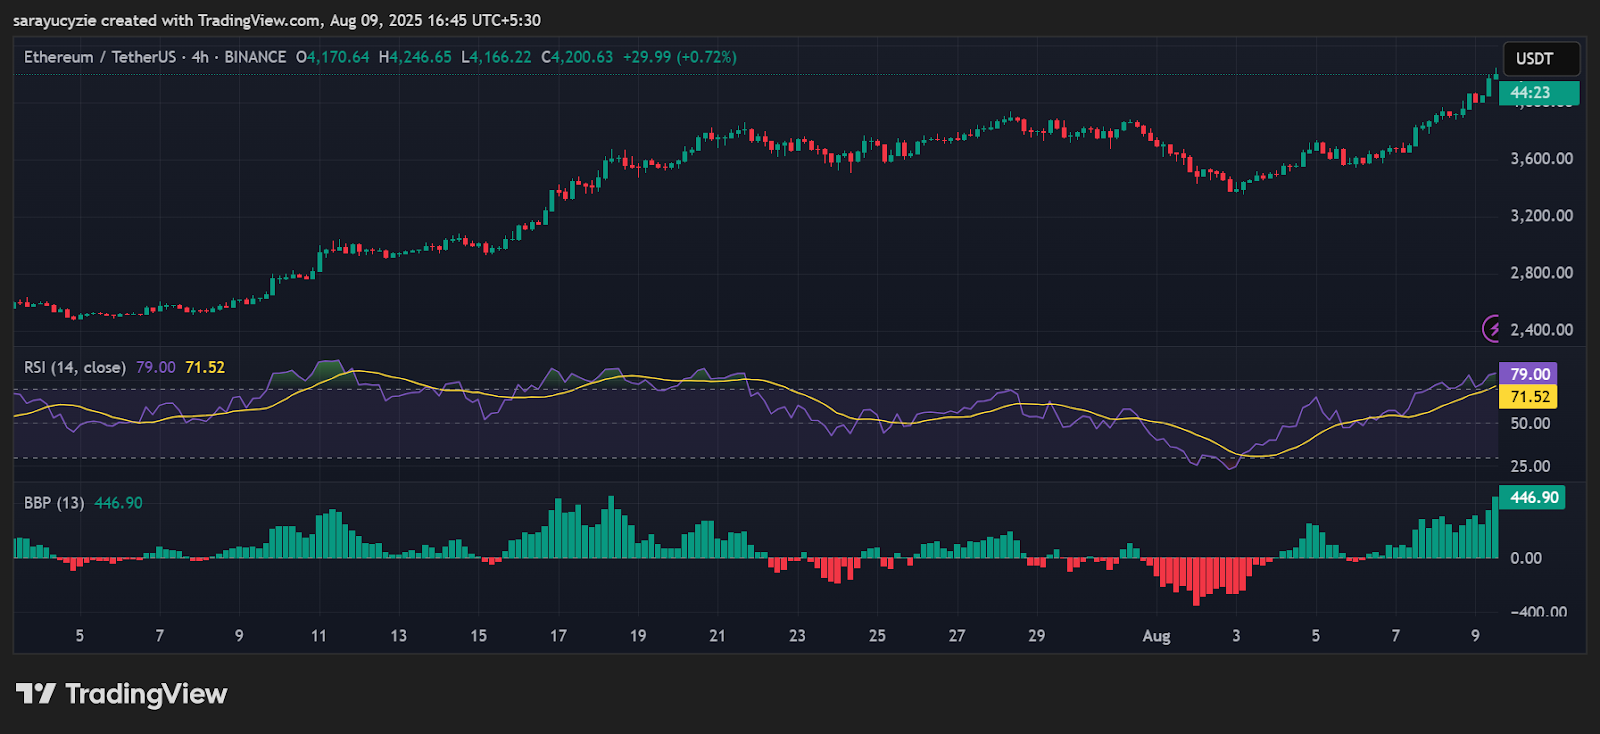Select the 4h interval label
The width and height of the screenshot is (1600, 734).
tap(200, 57)
